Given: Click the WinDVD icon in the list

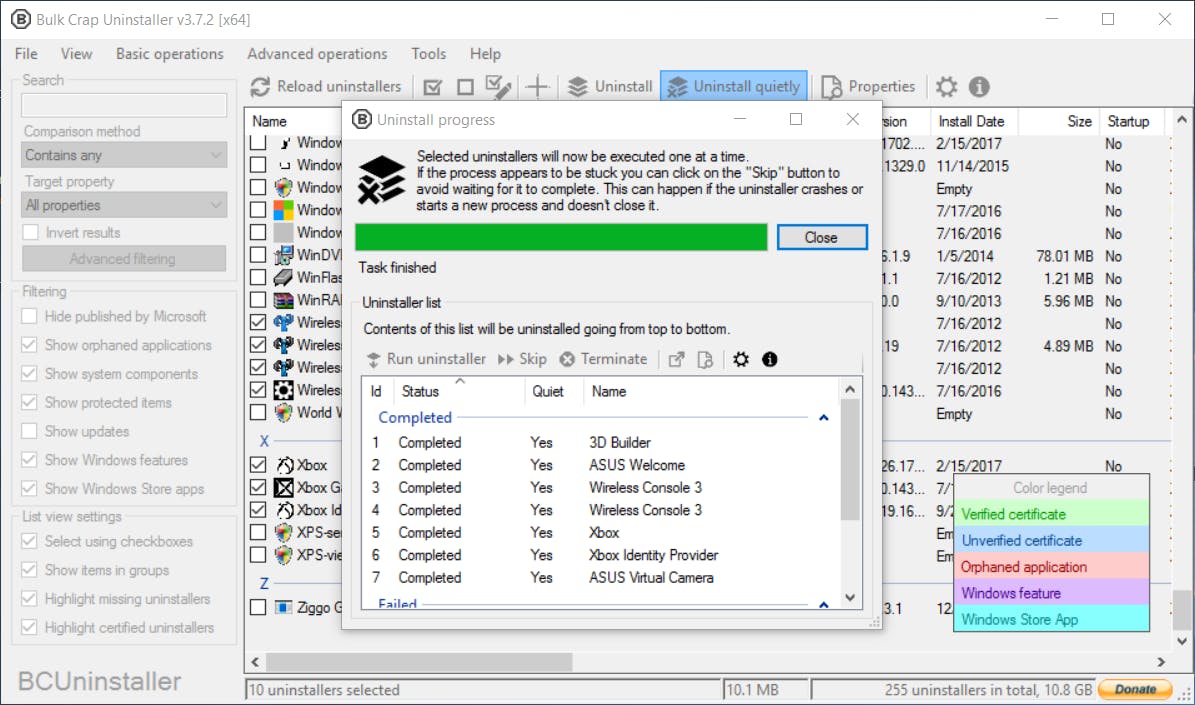Looking at the screenshot, I should (284, 255).
